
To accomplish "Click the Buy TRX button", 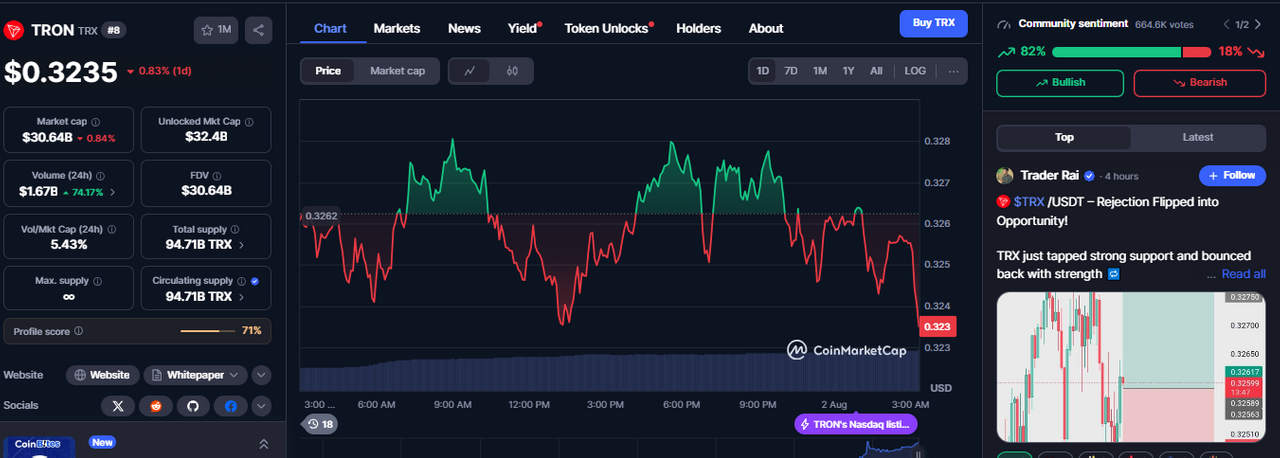I will pyautogui.click(x=934, y=23).
